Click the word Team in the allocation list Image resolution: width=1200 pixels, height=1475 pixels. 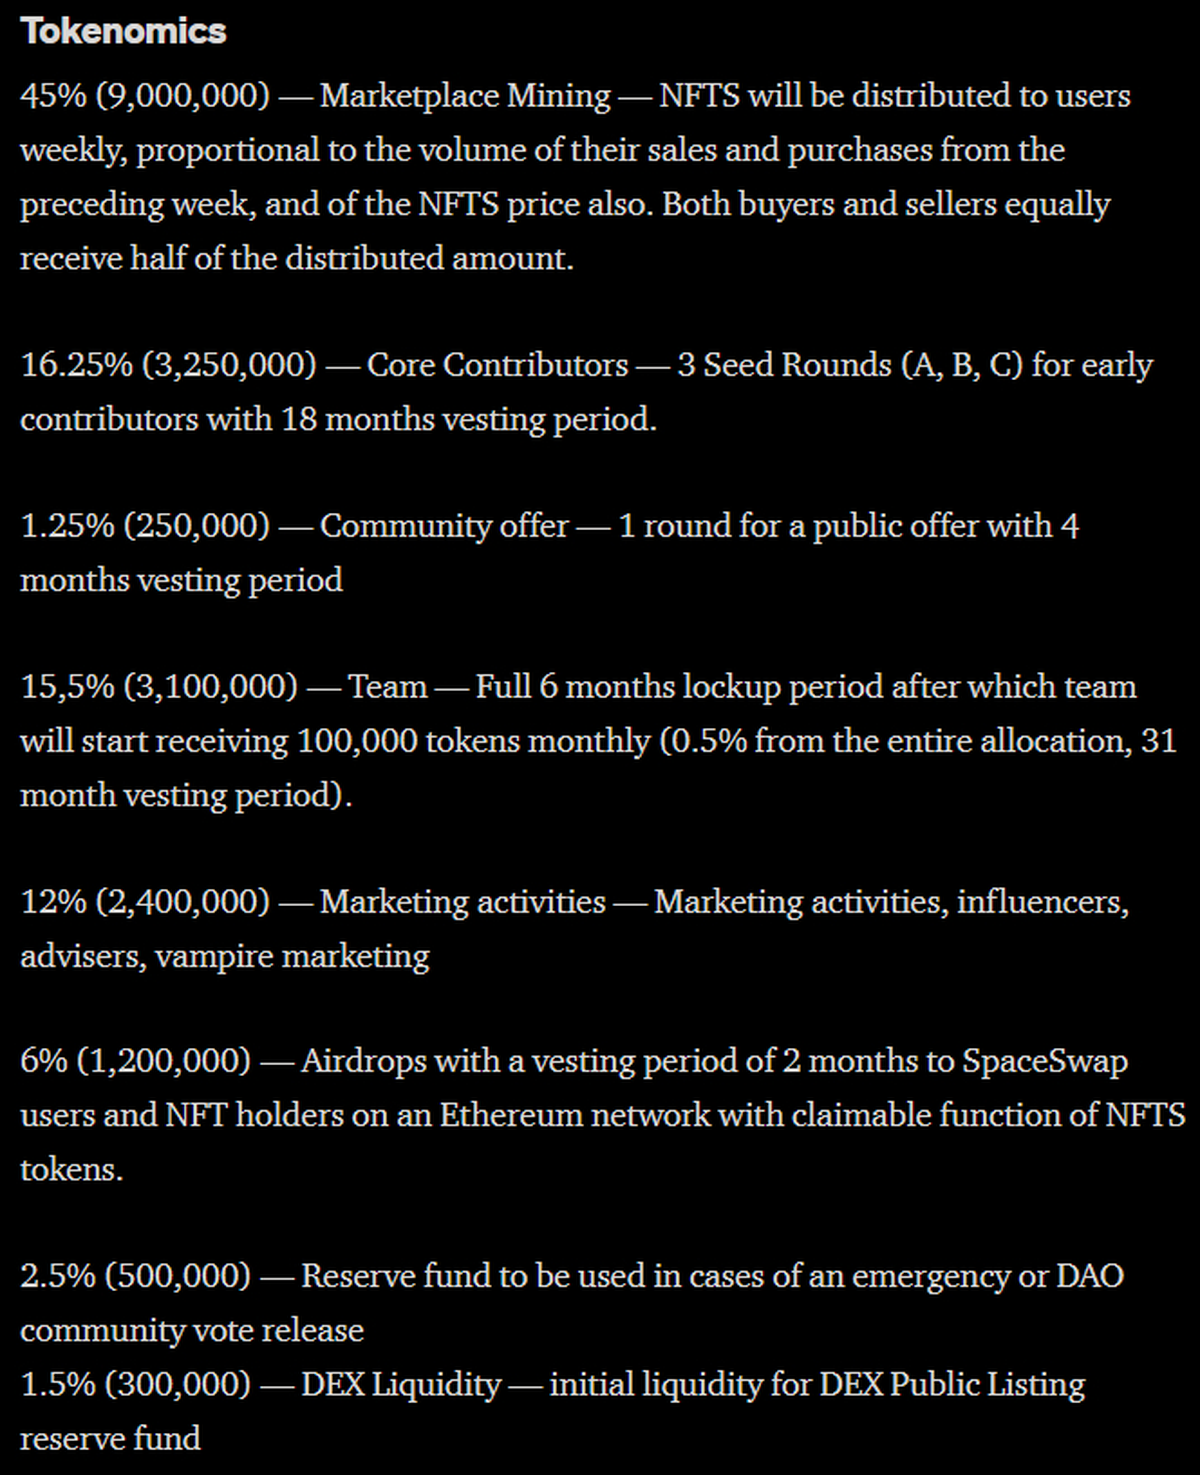(388, 687)
